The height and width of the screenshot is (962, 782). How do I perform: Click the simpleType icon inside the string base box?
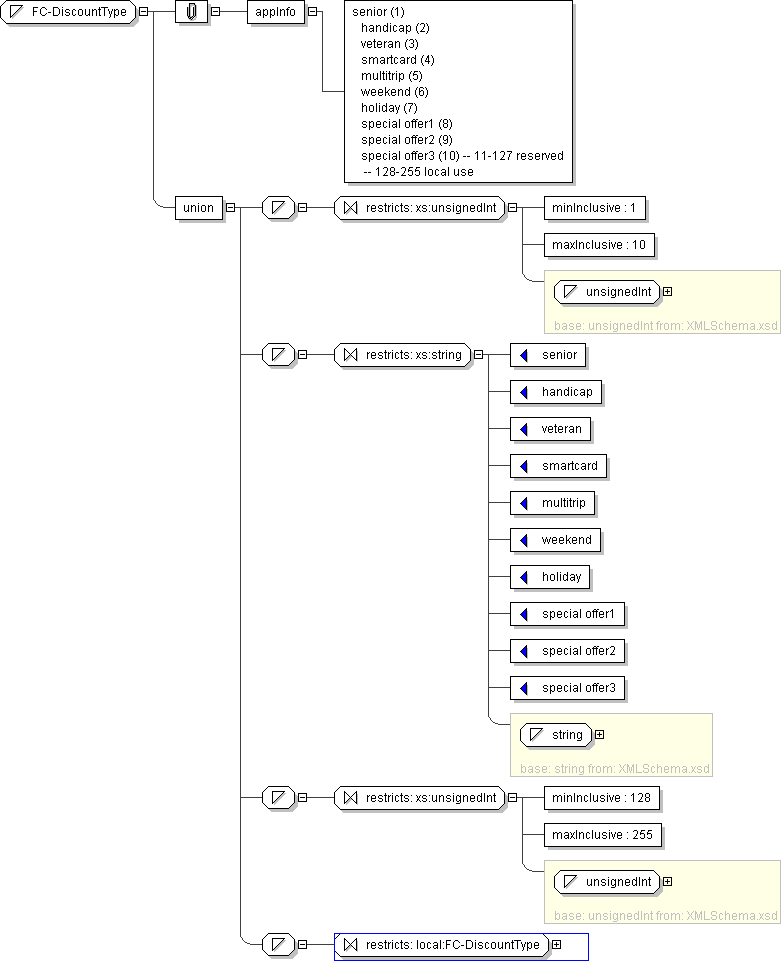(x=536, y=735)
